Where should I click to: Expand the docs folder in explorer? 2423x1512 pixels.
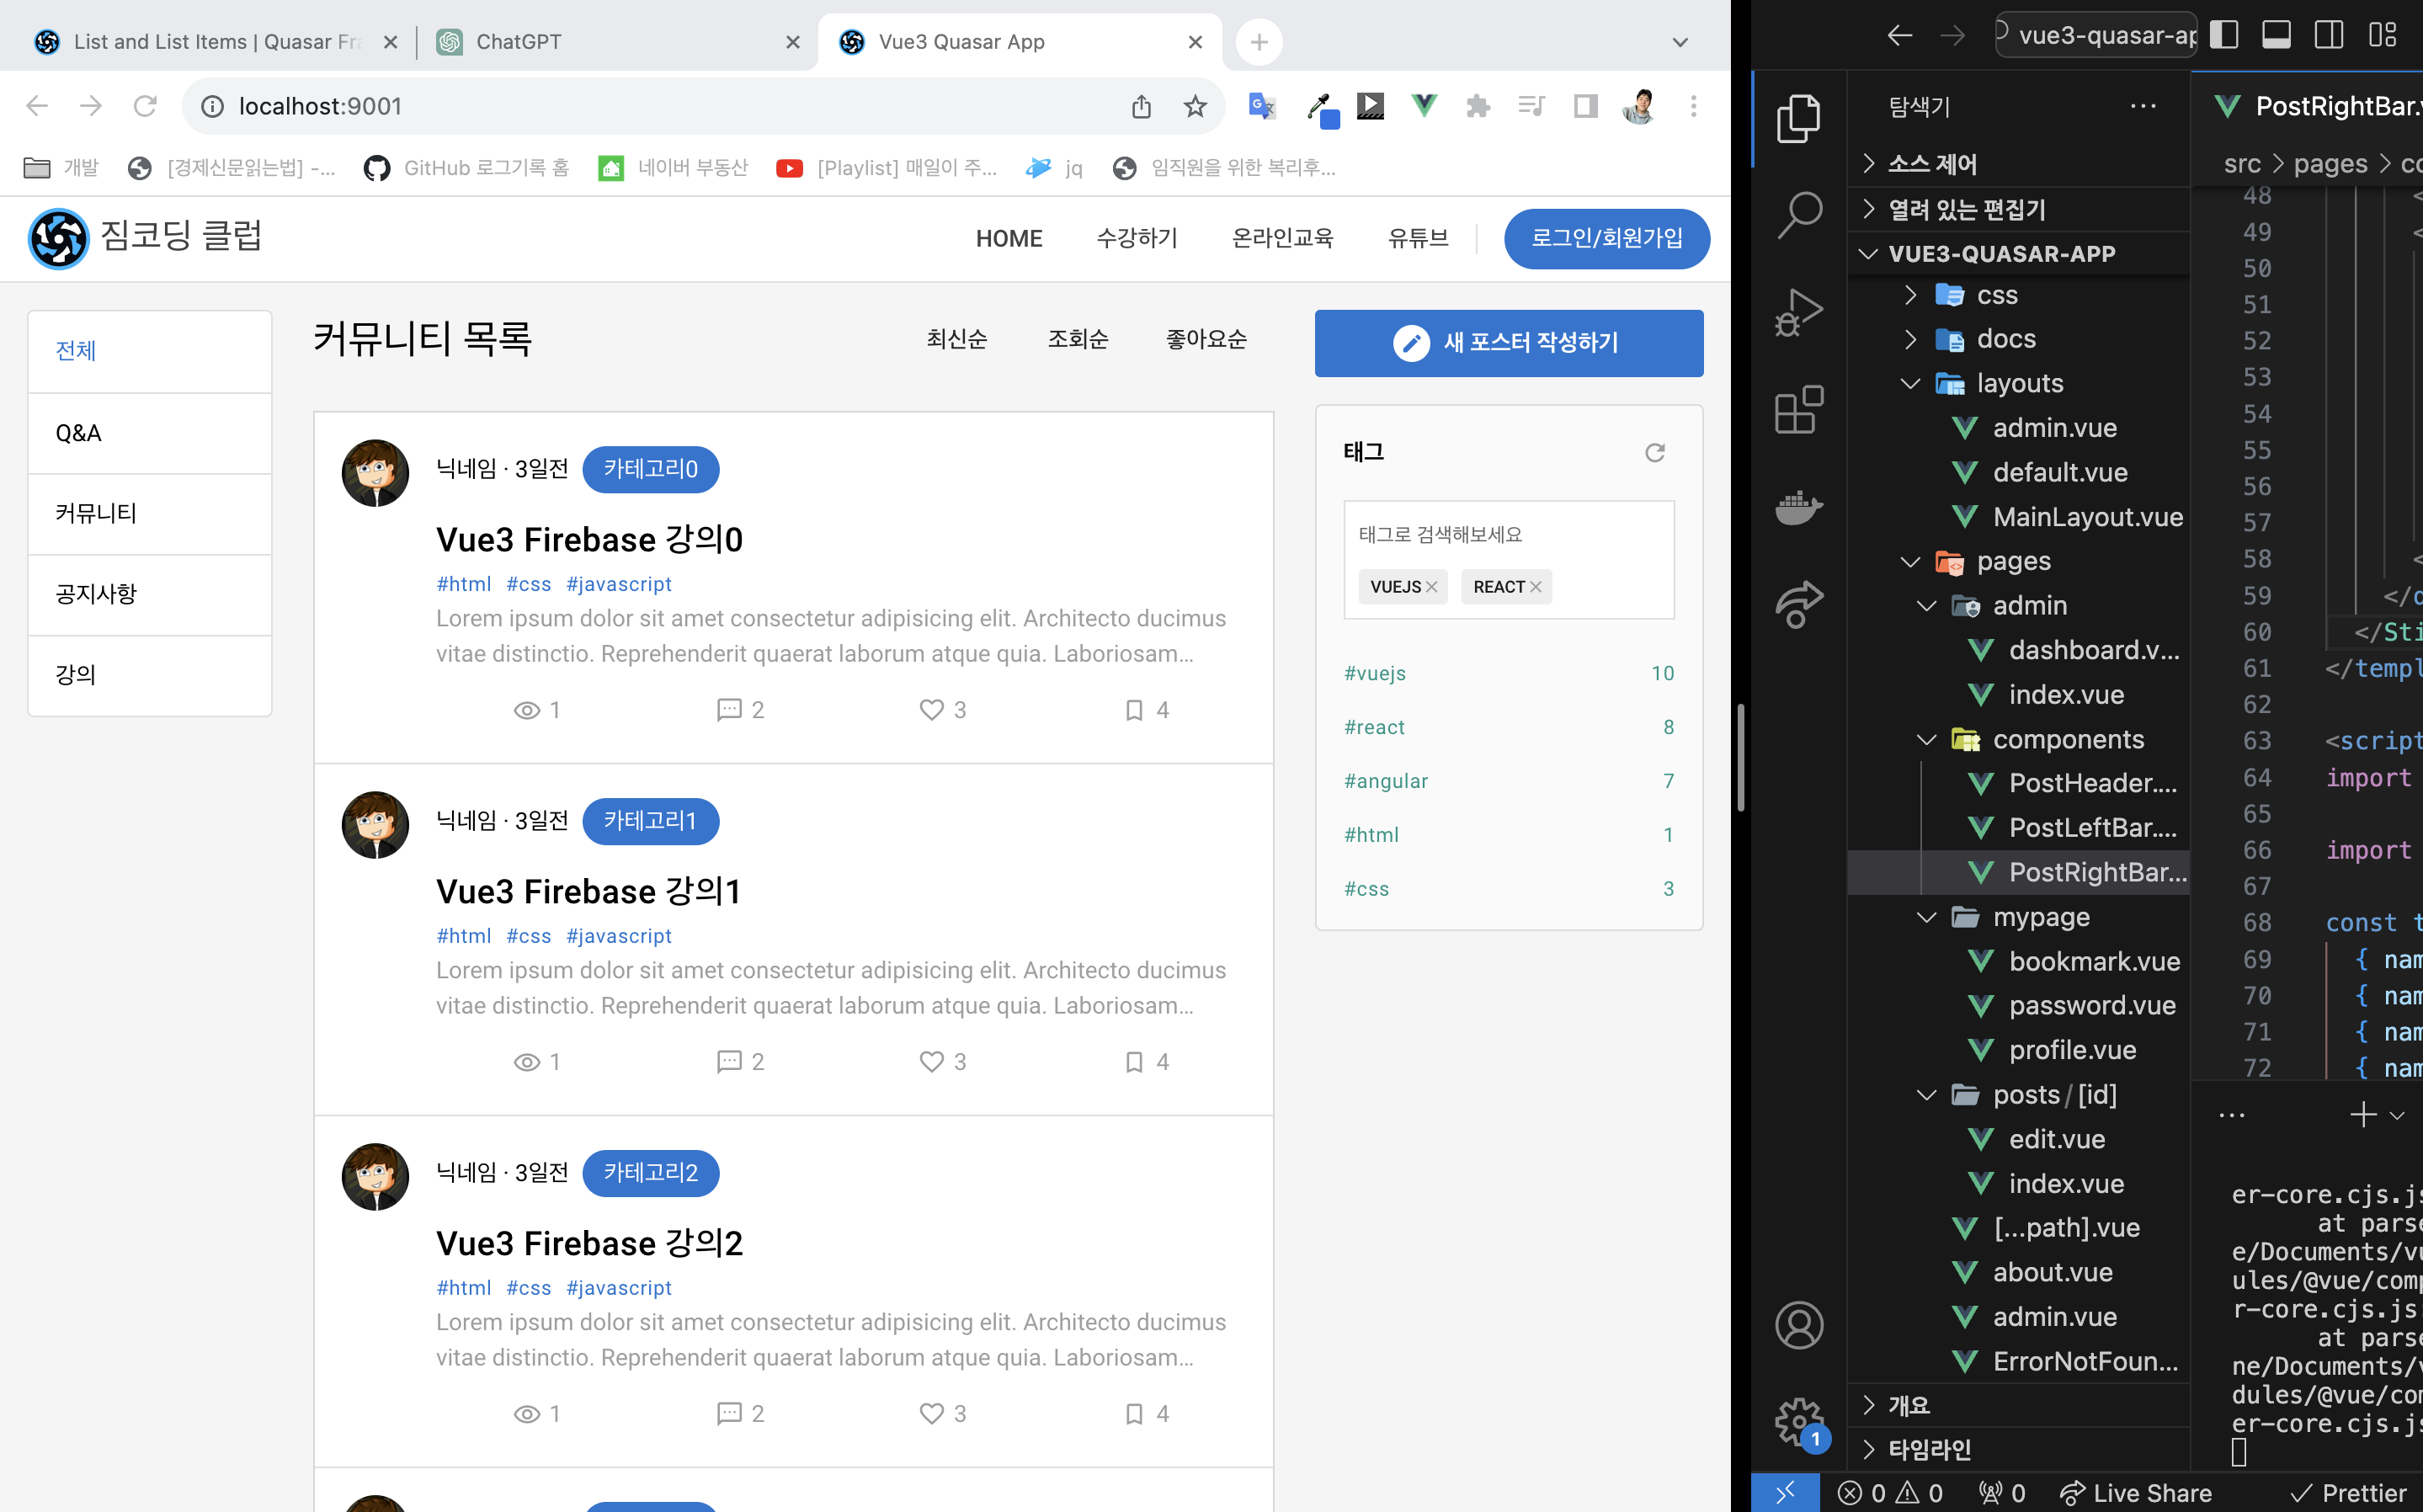pos(2019,339)
